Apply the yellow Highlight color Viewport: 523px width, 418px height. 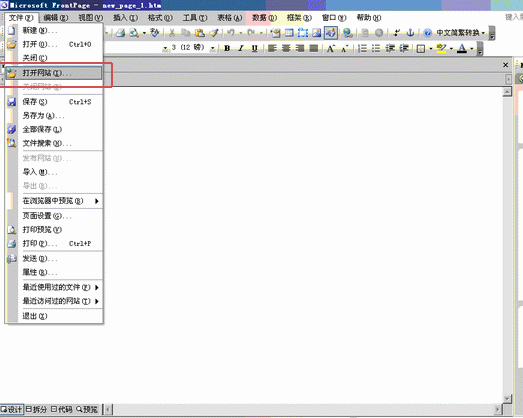coord(441,48)
